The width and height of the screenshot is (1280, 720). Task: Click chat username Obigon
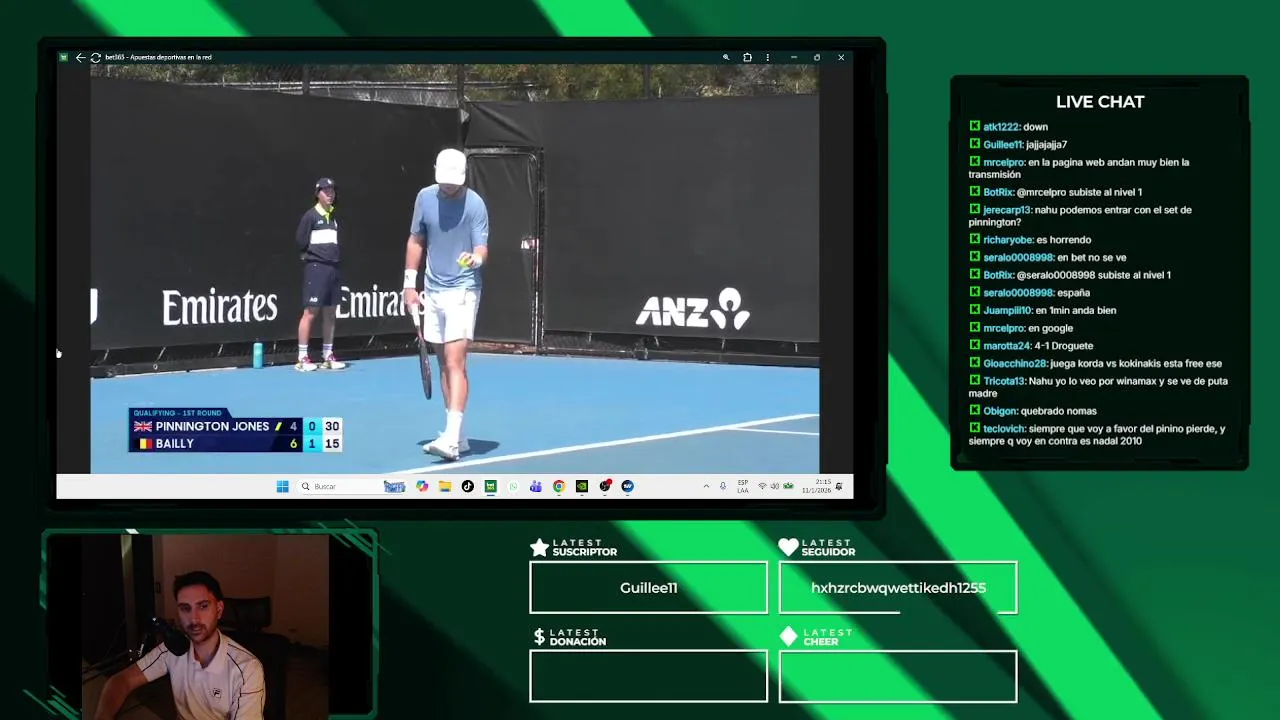(x=1000, y=411)
